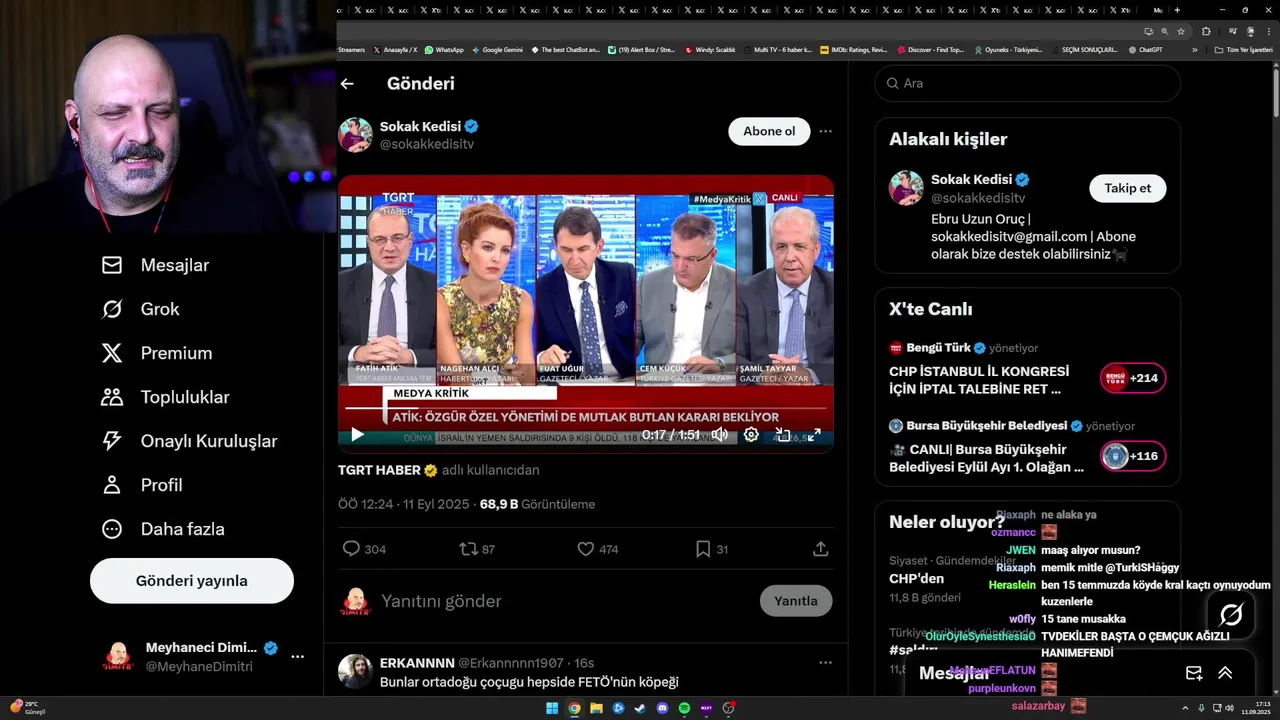Open the ChatGPT bookmark
Image resolution: width=1280 pixels, height=720 pixels.
pyautogui.click(x=1145, y=49)
